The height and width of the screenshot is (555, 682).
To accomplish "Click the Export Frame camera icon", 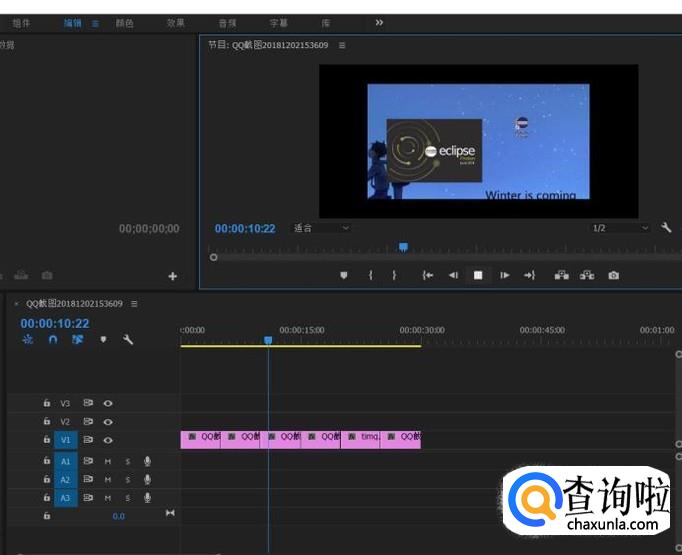I will [x=613, y=275].
